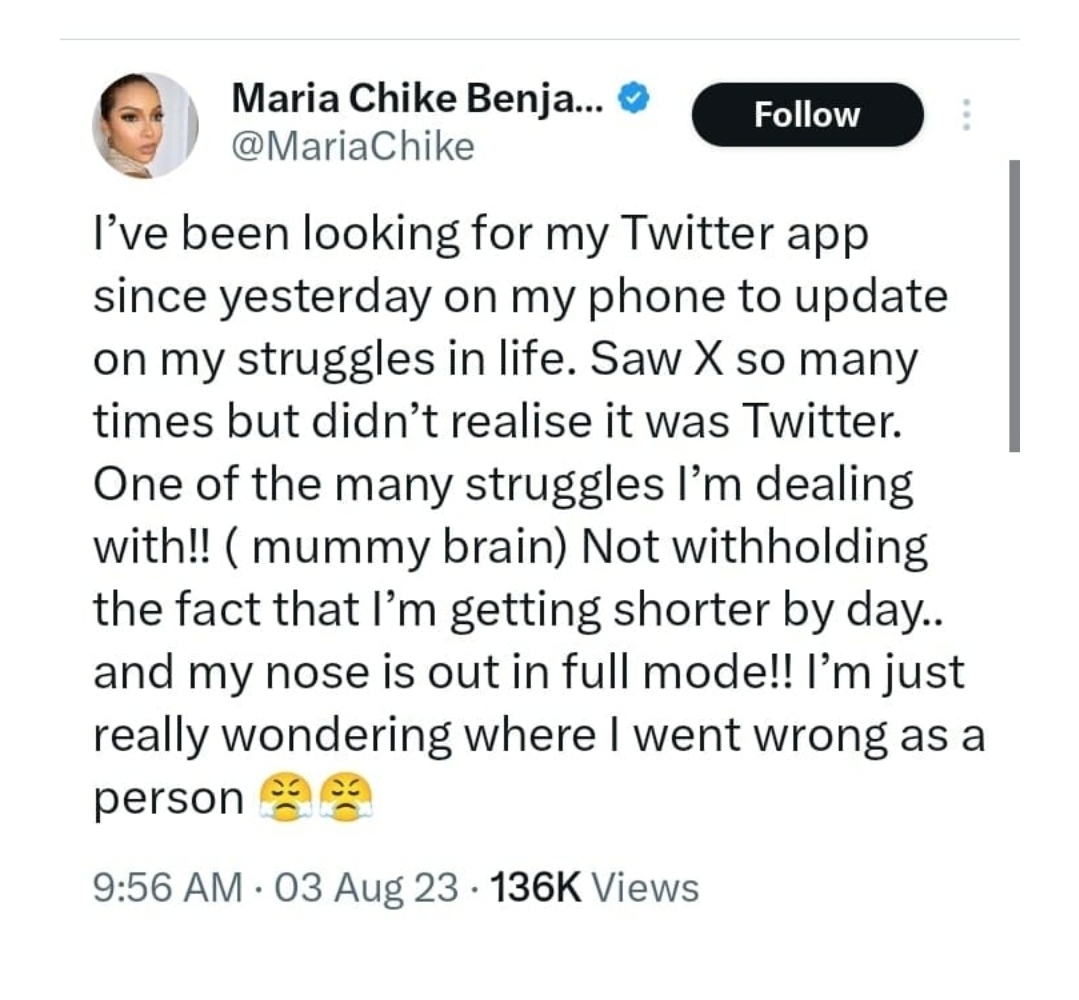Follow the @MariaChike account
The height and width of the screenshot is (1000, 1079).
(x=807, y=114)
